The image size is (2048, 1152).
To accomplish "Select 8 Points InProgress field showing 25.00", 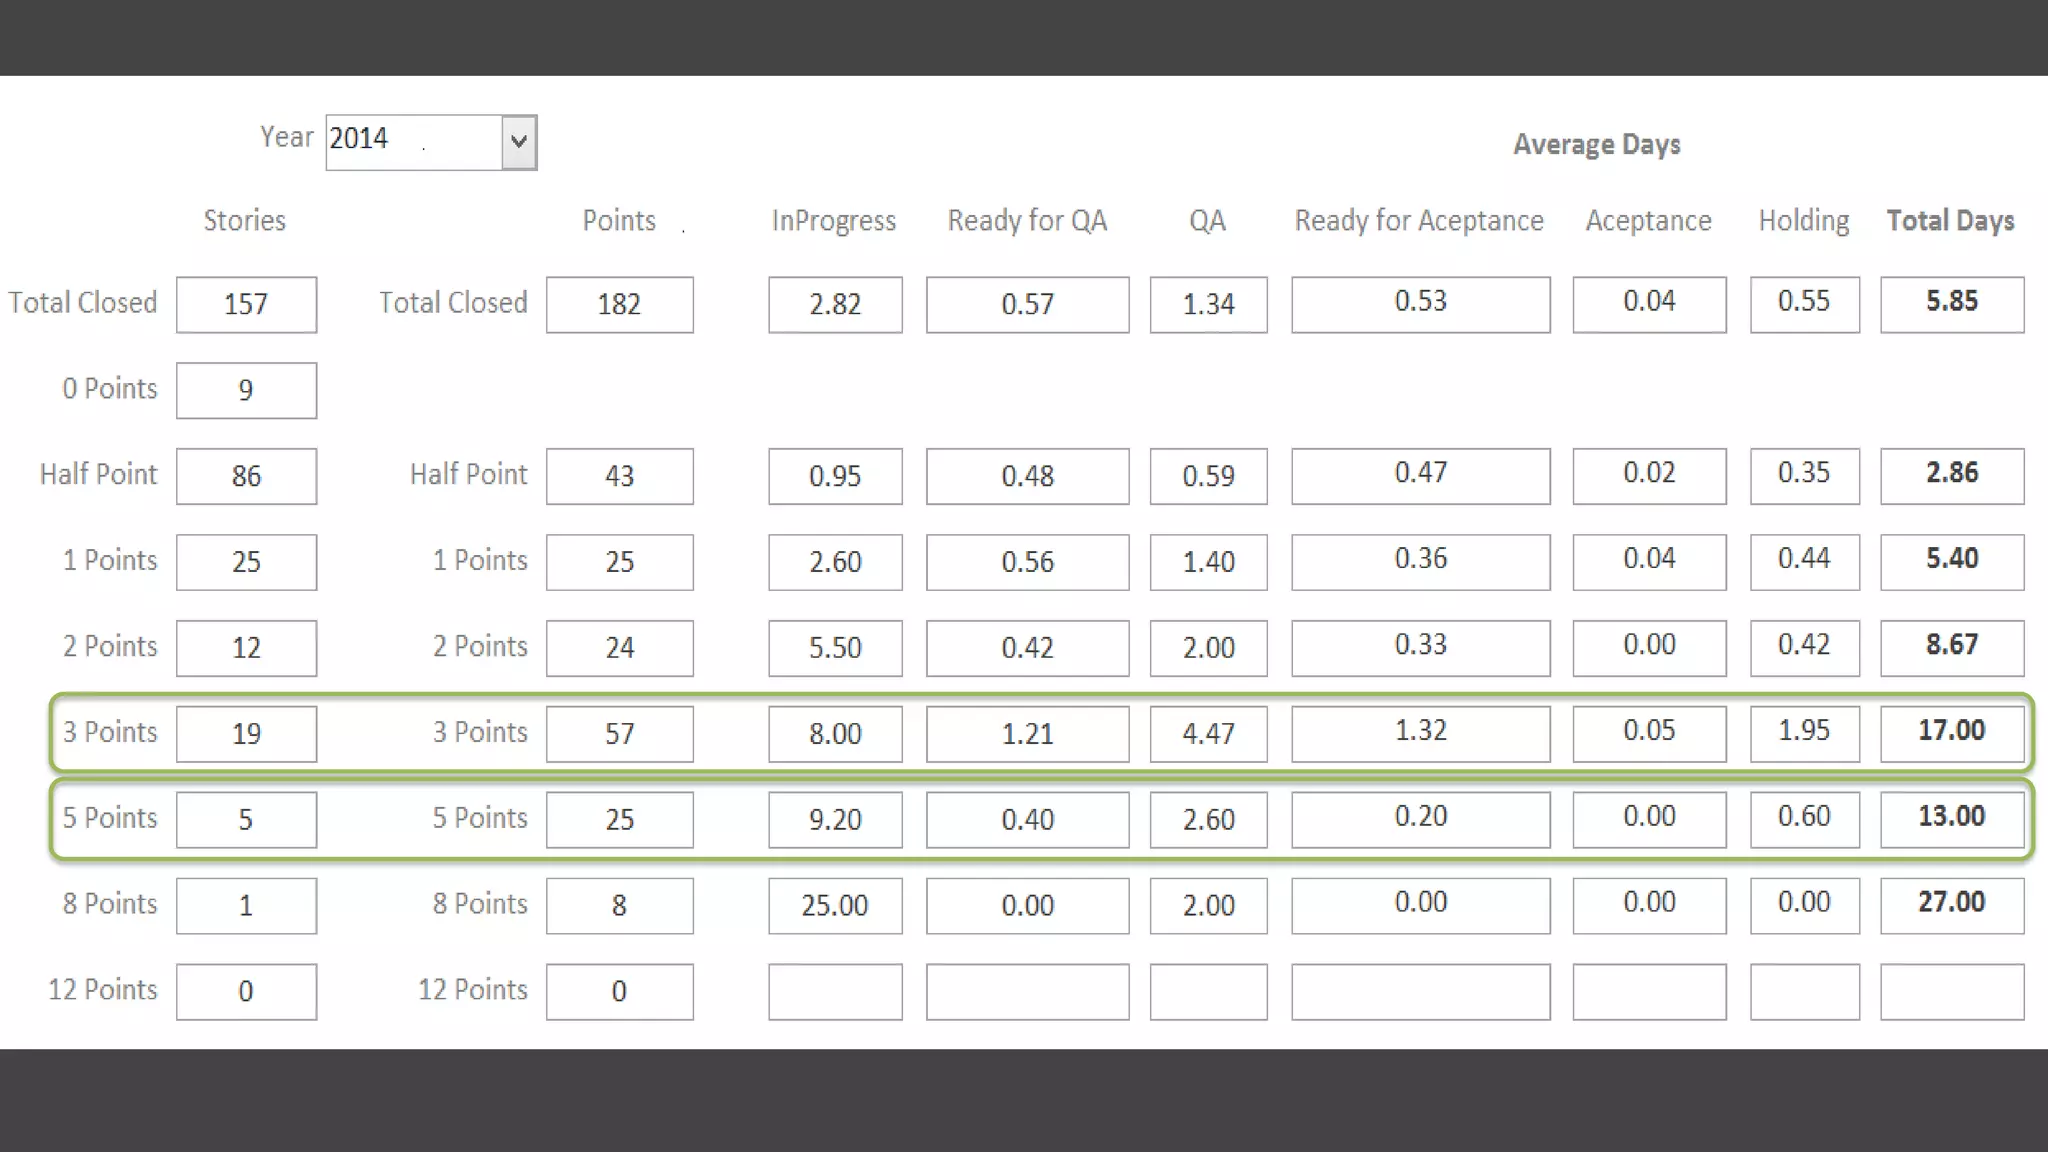I will (834, 905).
